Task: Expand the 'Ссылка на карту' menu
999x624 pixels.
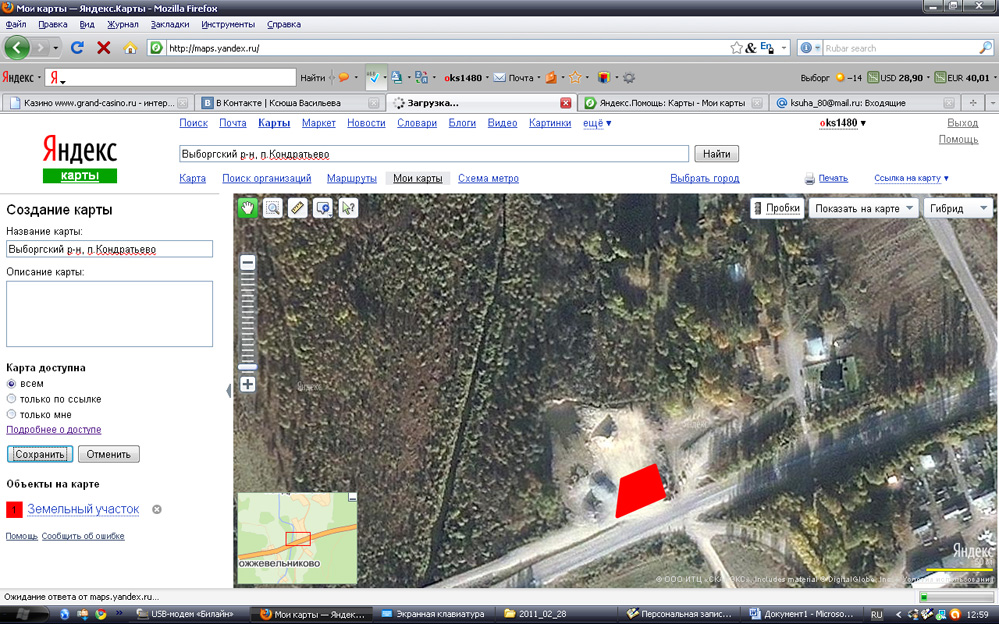Action: pyautogui.click(x=911, y=178)
